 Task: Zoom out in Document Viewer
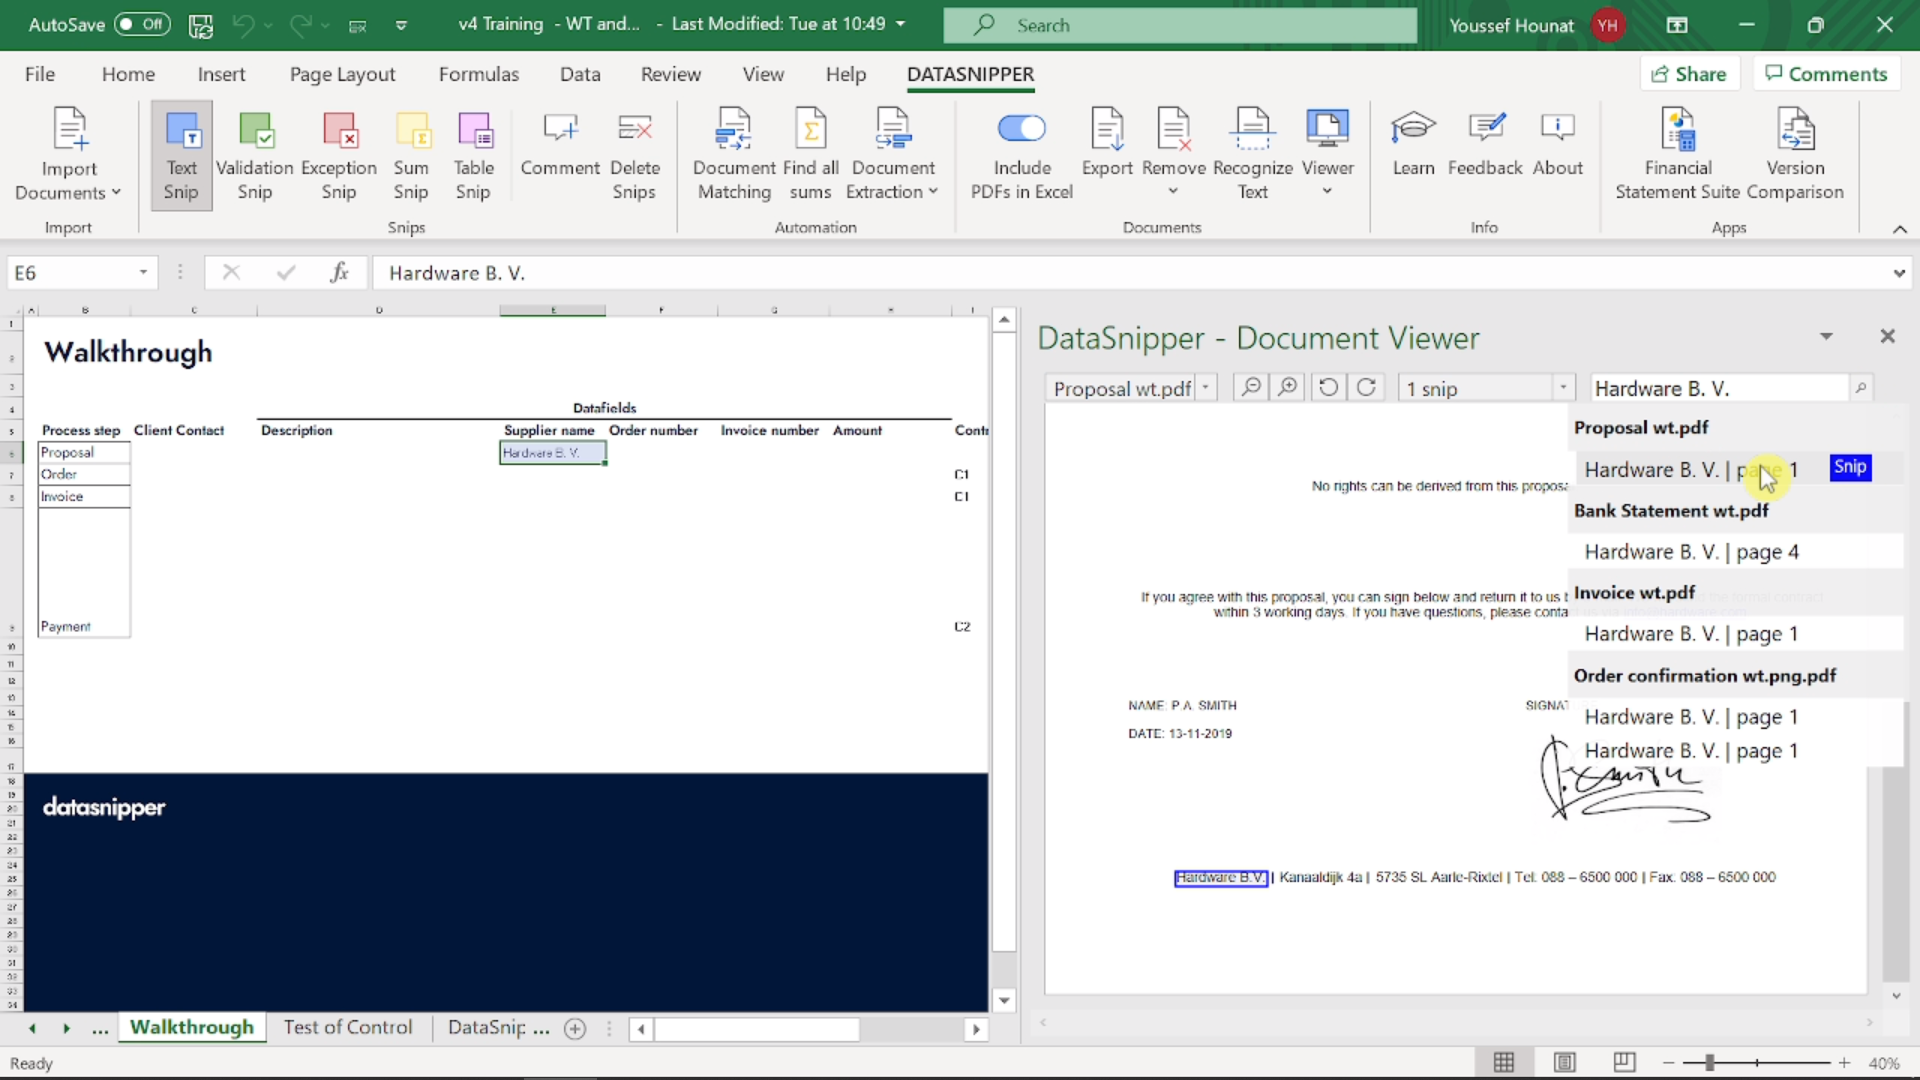click(x=1251, y=387)
